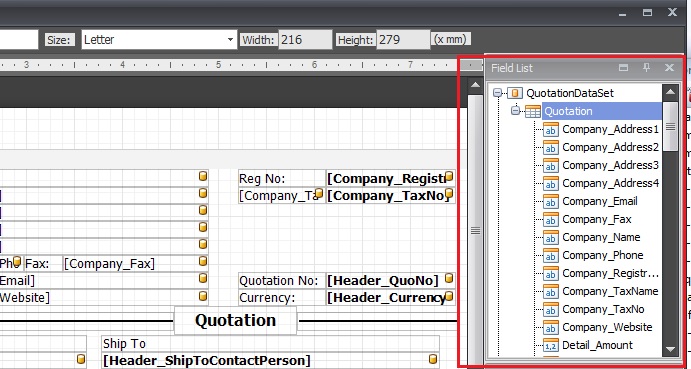The image size is (691, 369).
Task: Select Company_Phone in Field List
Action: tap(602, 255)
